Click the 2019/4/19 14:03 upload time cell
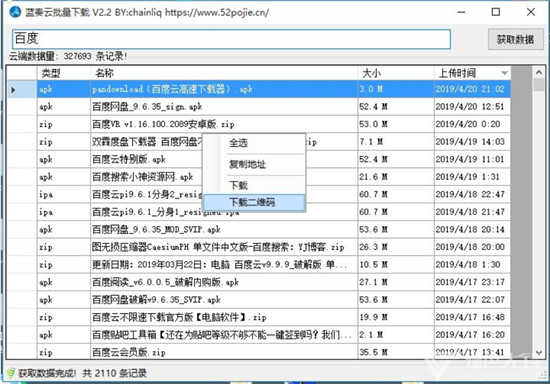 click(472, 142)
